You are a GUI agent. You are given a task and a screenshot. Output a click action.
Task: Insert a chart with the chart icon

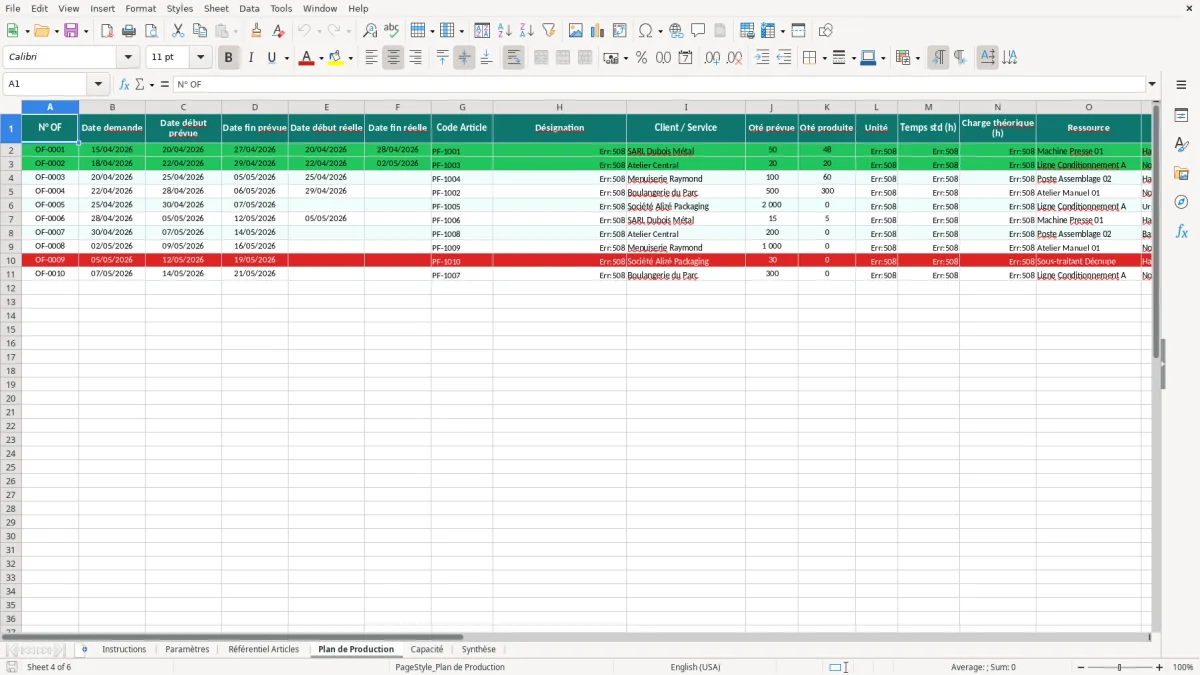tap(598, 31)
